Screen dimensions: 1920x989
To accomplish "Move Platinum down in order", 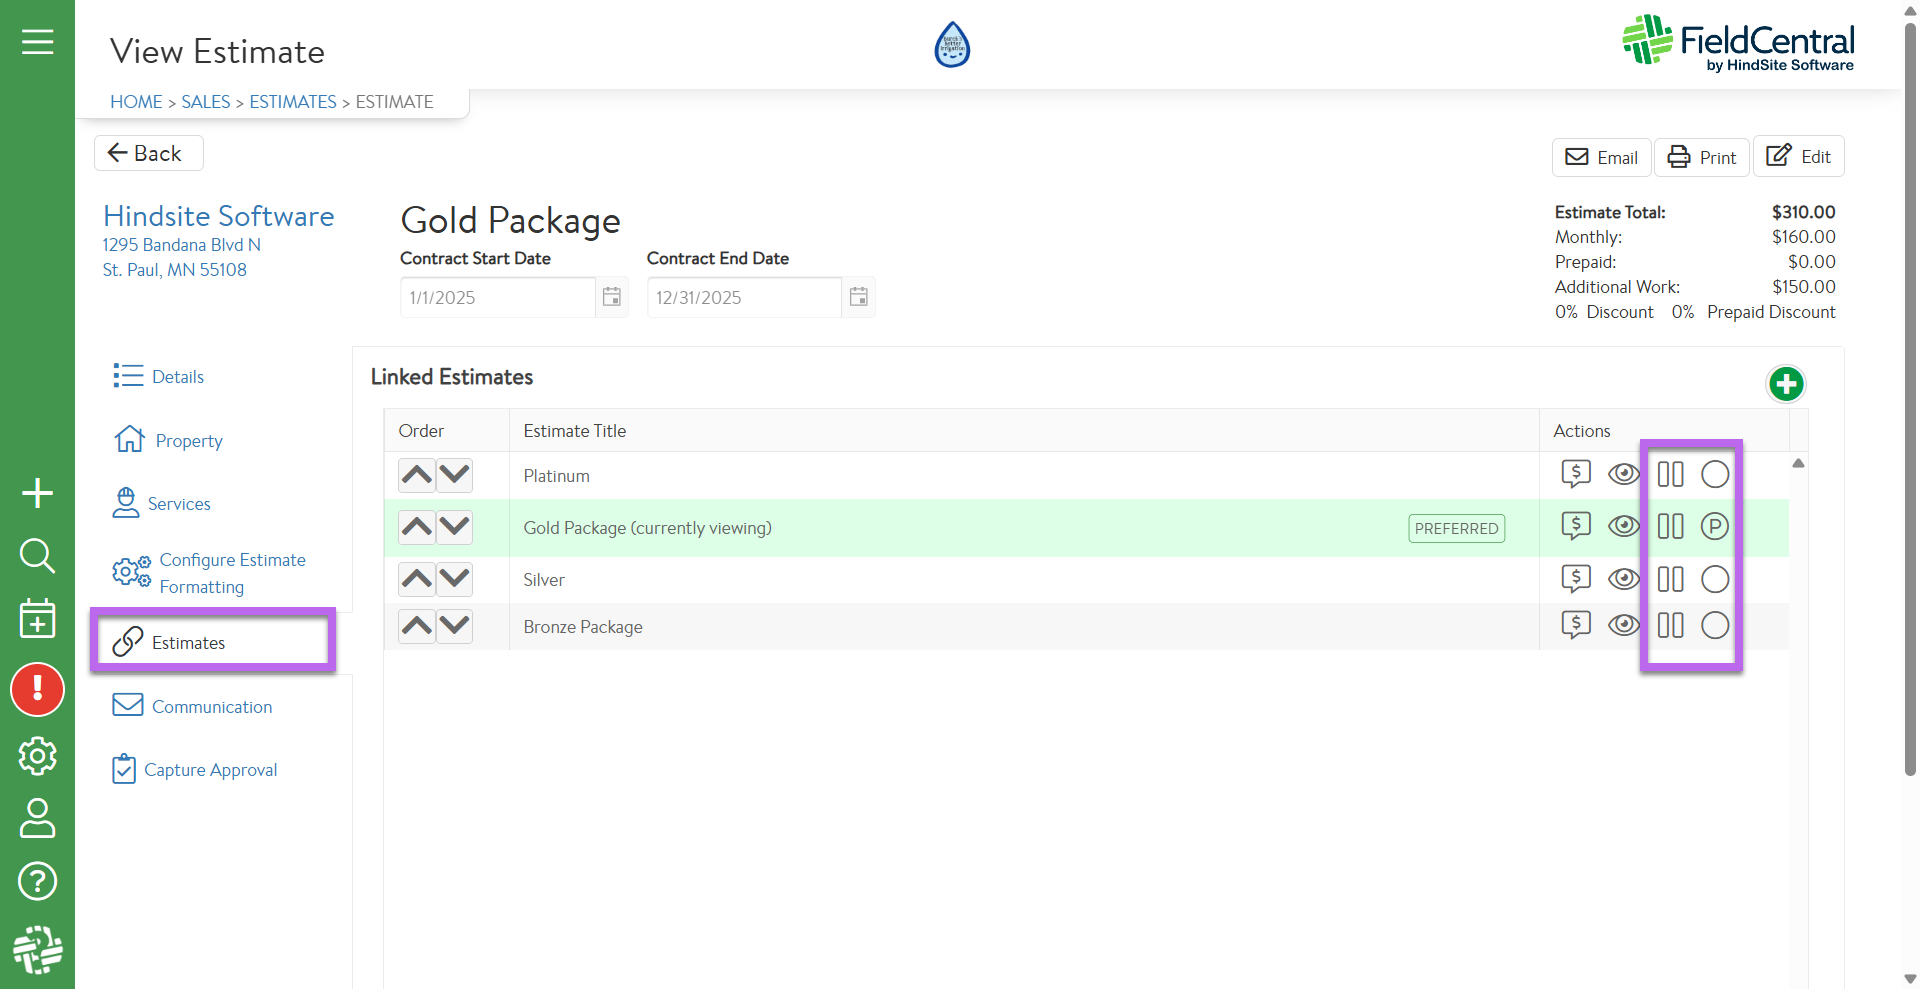I will (x=455, y=475).
